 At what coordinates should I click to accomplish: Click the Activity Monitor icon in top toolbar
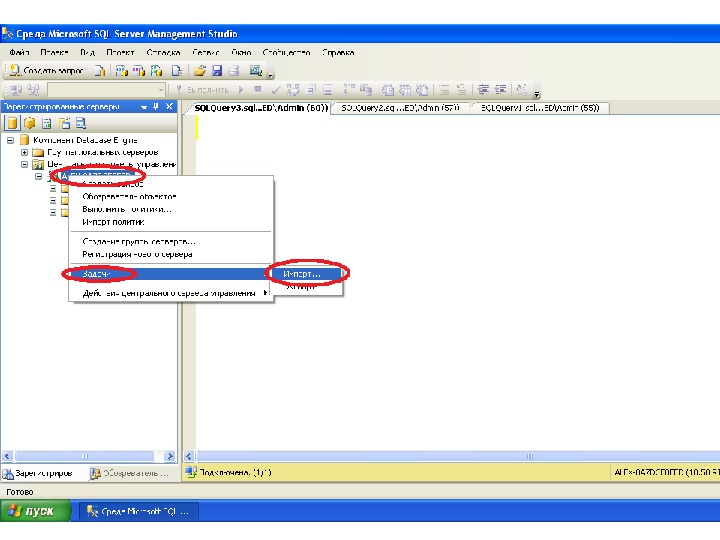(x=255, y=71)
